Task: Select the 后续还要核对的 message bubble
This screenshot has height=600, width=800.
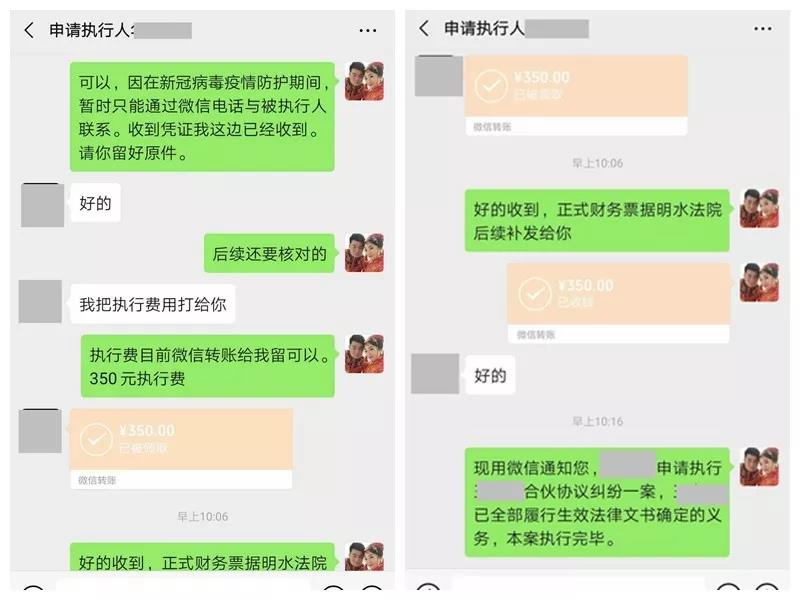Action: (x=269, y=254)
